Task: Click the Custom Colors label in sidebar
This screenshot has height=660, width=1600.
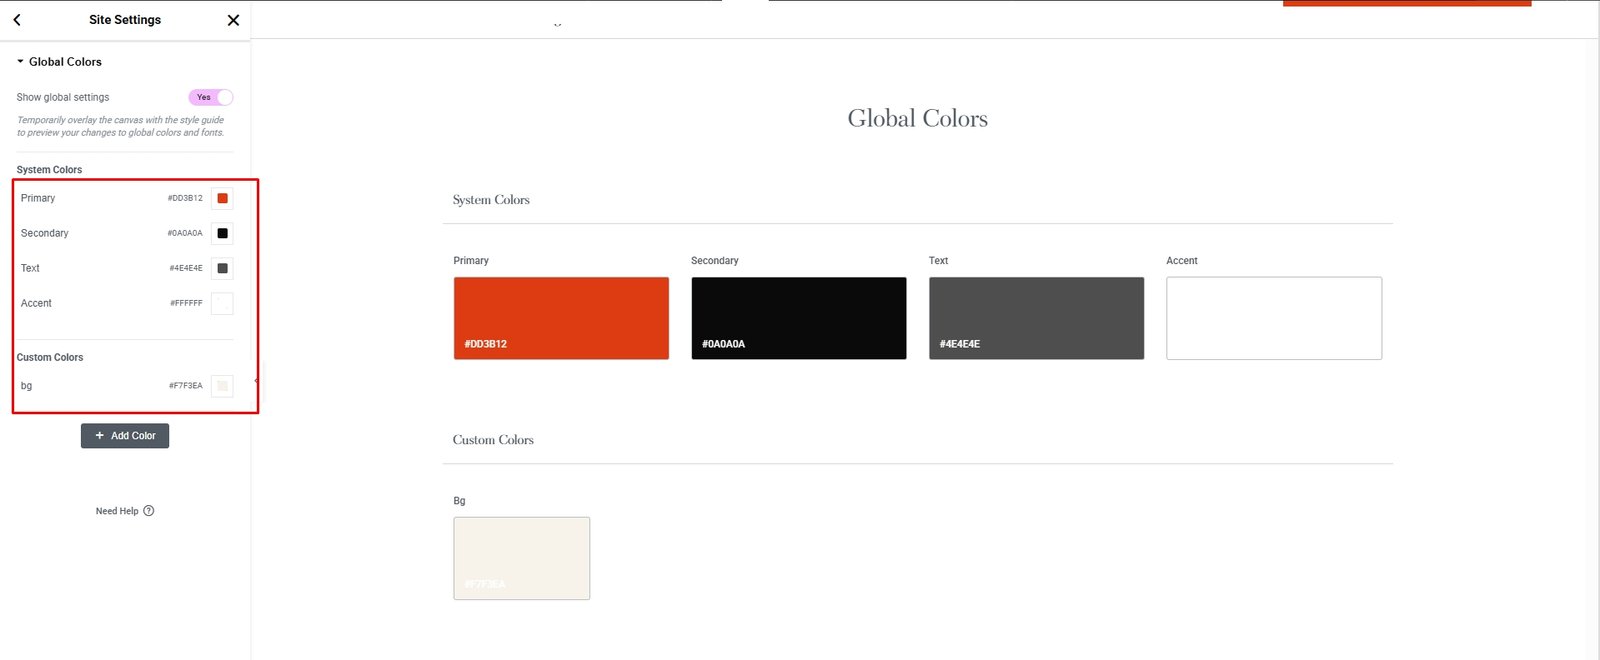Action: (x=50, y=357)
